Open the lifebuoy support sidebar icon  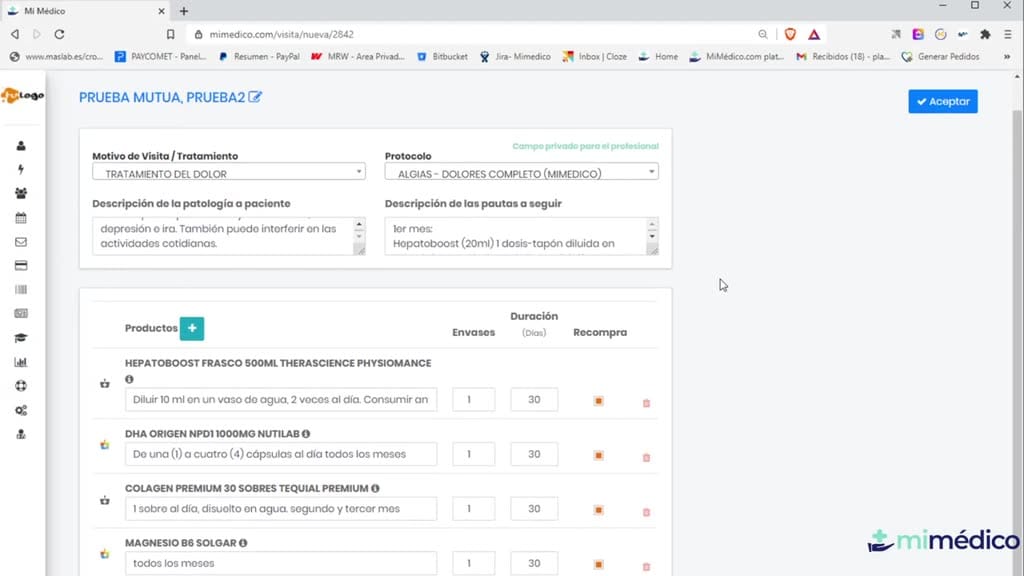(x=21, y=386)
